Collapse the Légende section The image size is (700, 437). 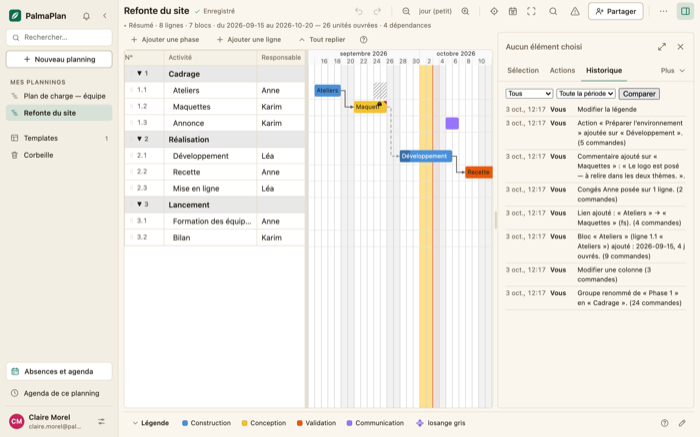coord(150,423)
